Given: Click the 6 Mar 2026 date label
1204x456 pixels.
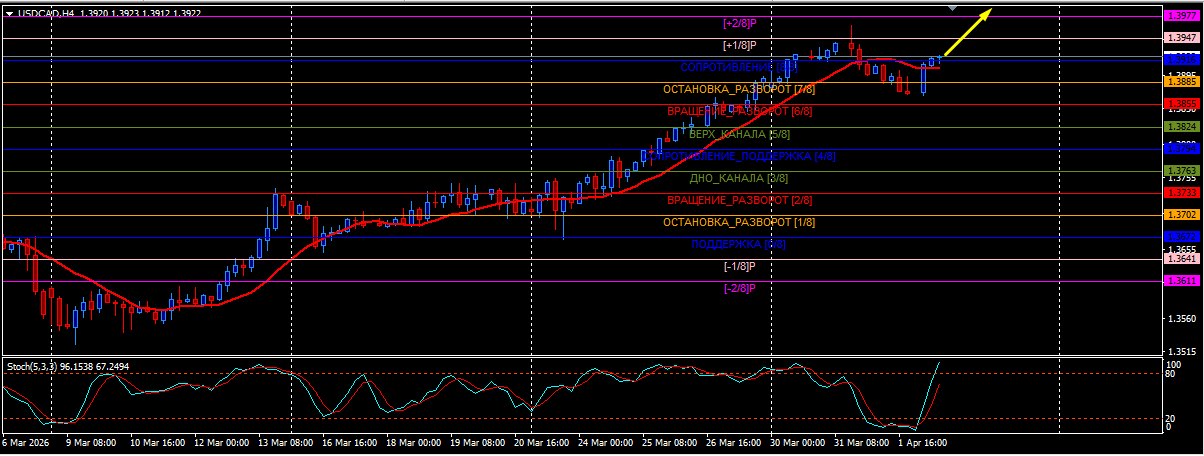Looking at the screenshot, I should 25,442.
